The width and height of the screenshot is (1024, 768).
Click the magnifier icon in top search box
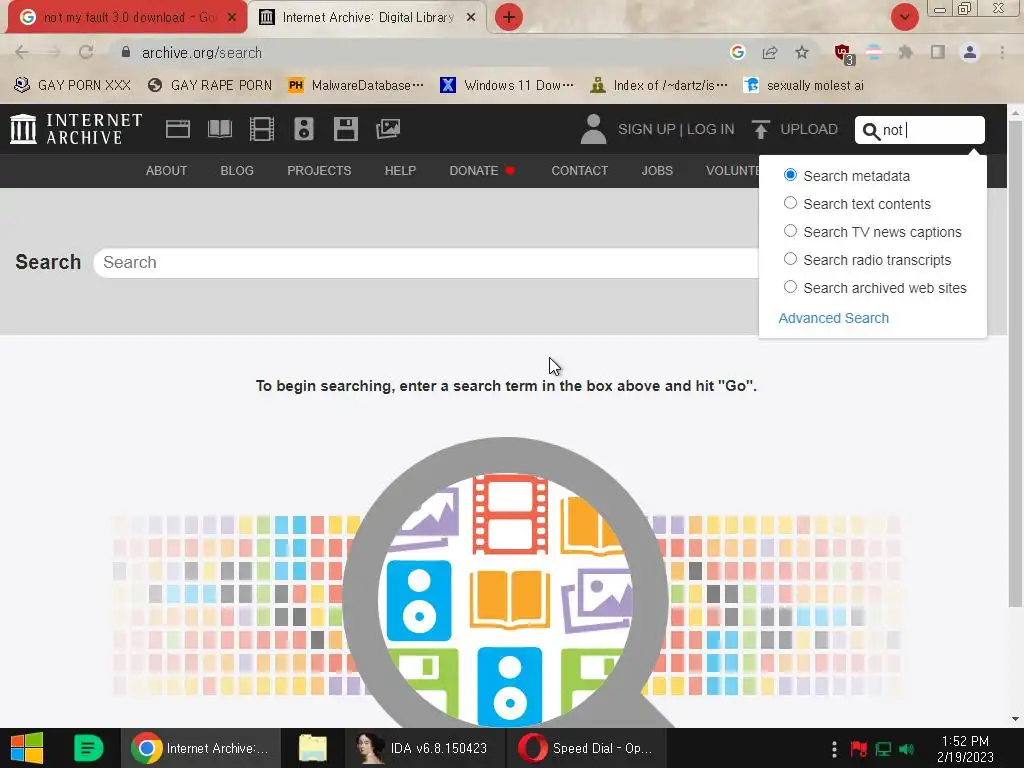871,131
